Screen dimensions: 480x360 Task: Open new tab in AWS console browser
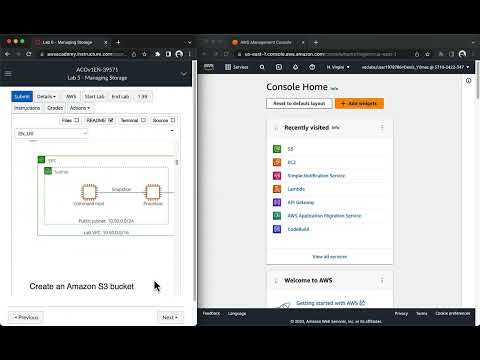pos(316,42)
